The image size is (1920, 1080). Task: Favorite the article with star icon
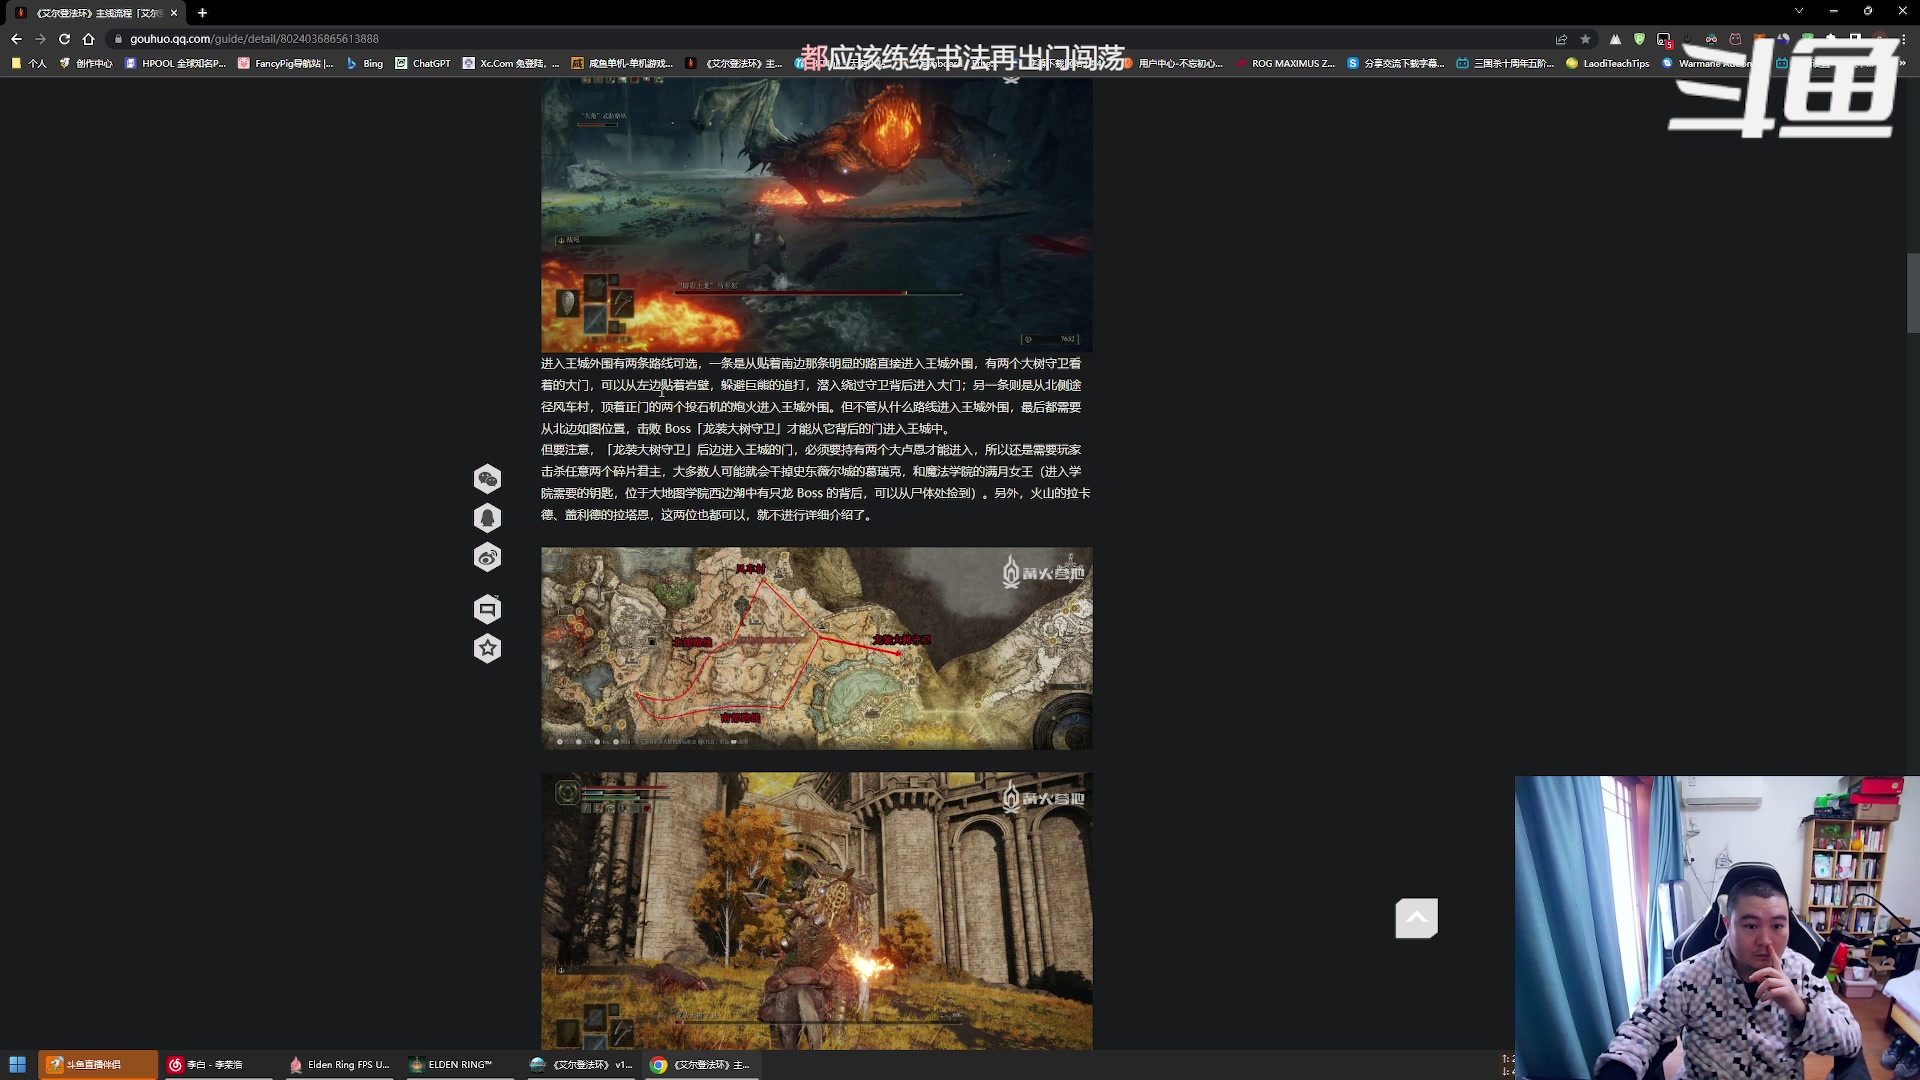[x=487, y=649]
